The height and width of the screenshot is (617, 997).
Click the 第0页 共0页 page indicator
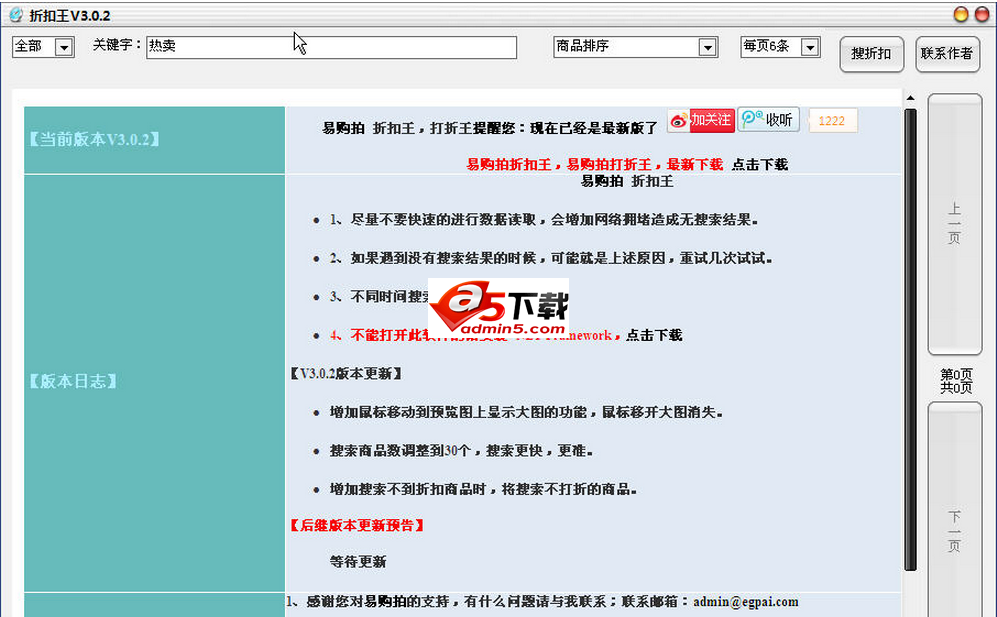(956, 381)
